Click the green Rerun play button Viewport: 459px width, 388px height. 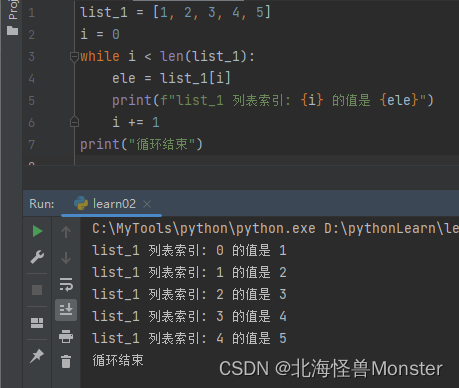37,231
